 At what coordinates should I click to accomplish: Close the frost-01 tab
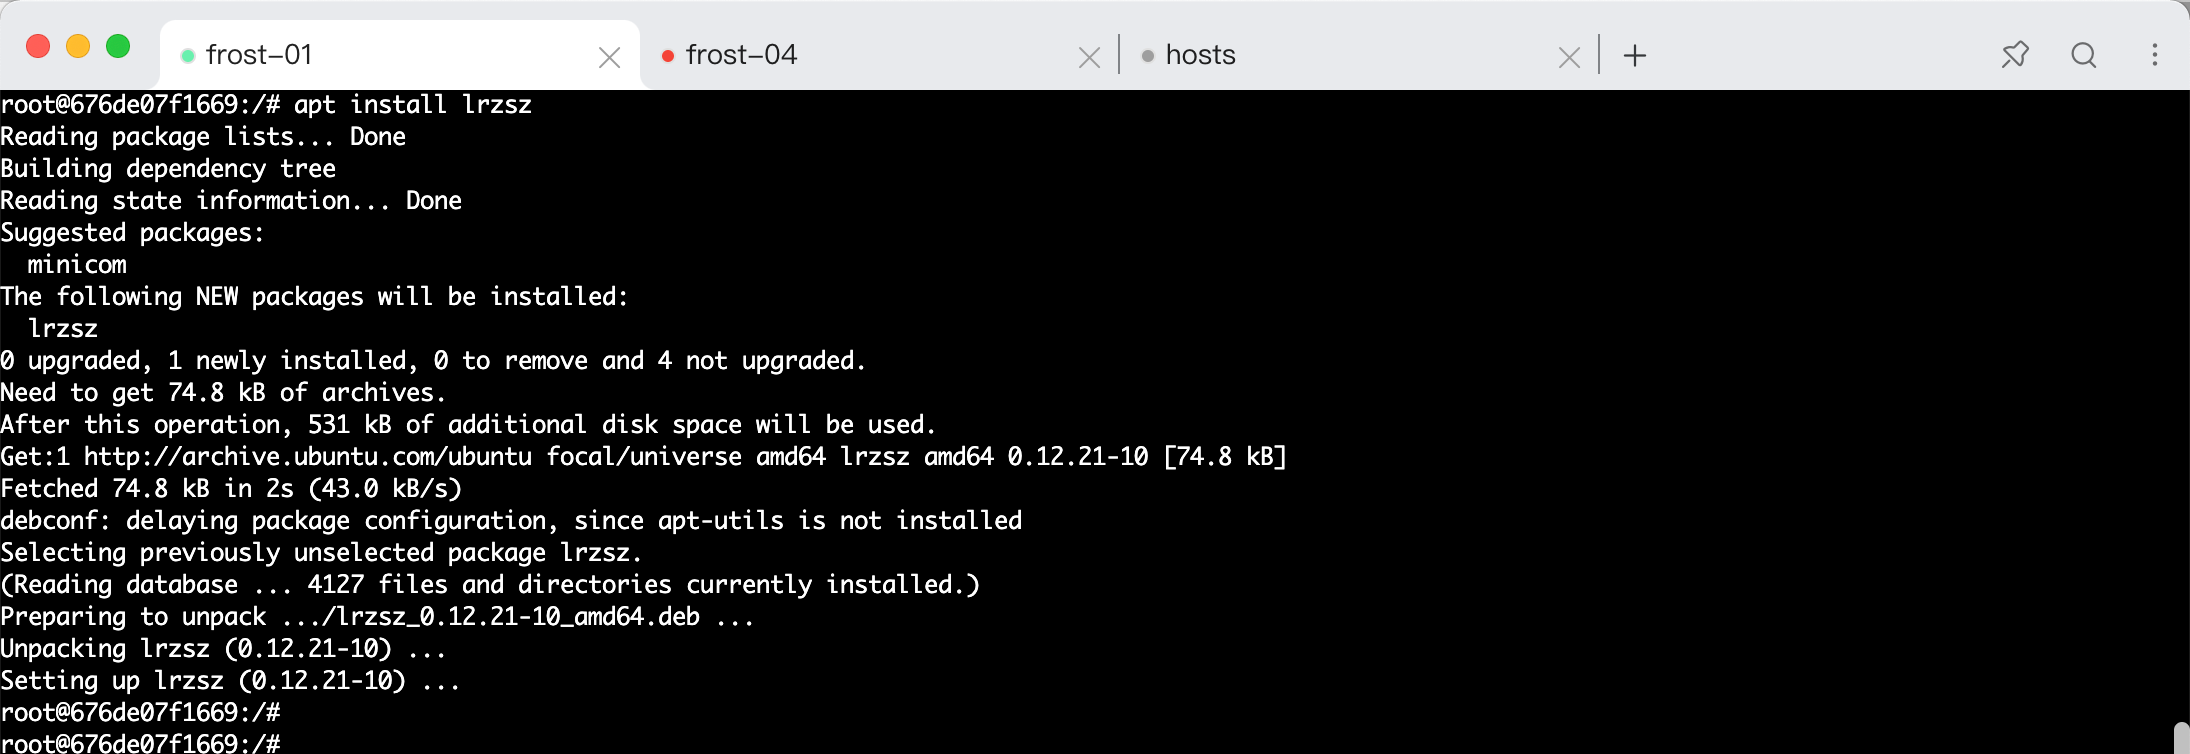click(609, 58)
